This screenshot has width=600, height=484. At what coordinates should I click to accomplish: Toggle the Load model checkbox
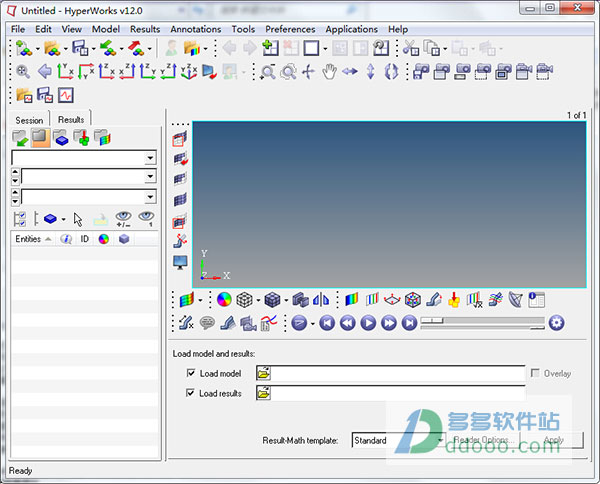191,373
